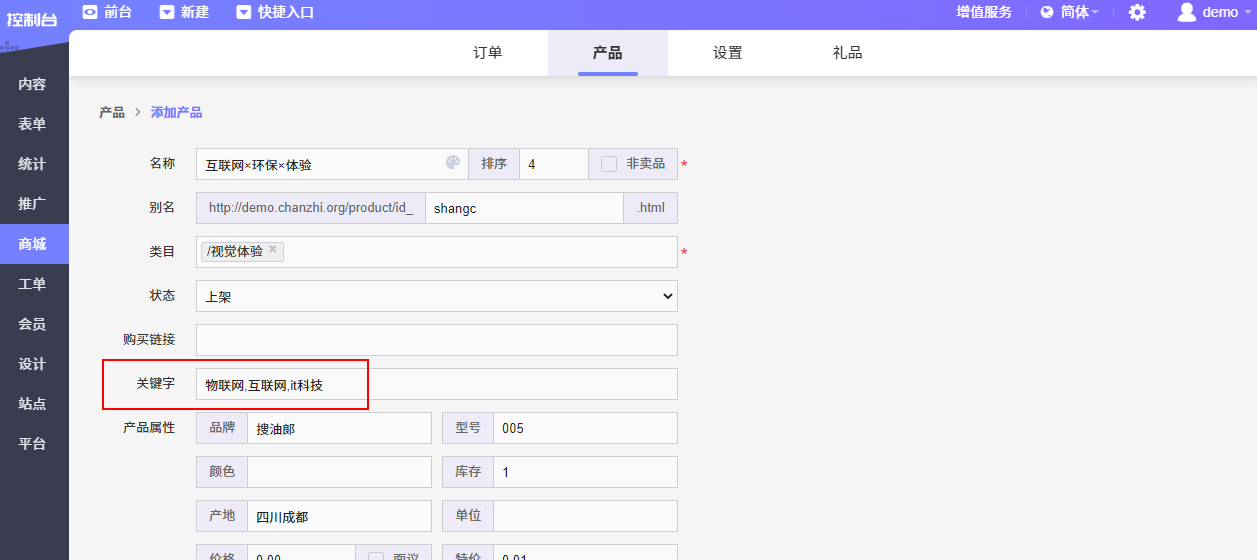The width and height of the screenshot is (1257, 560).
Task: Switch to the 礼品 tab
Action: 847,53
